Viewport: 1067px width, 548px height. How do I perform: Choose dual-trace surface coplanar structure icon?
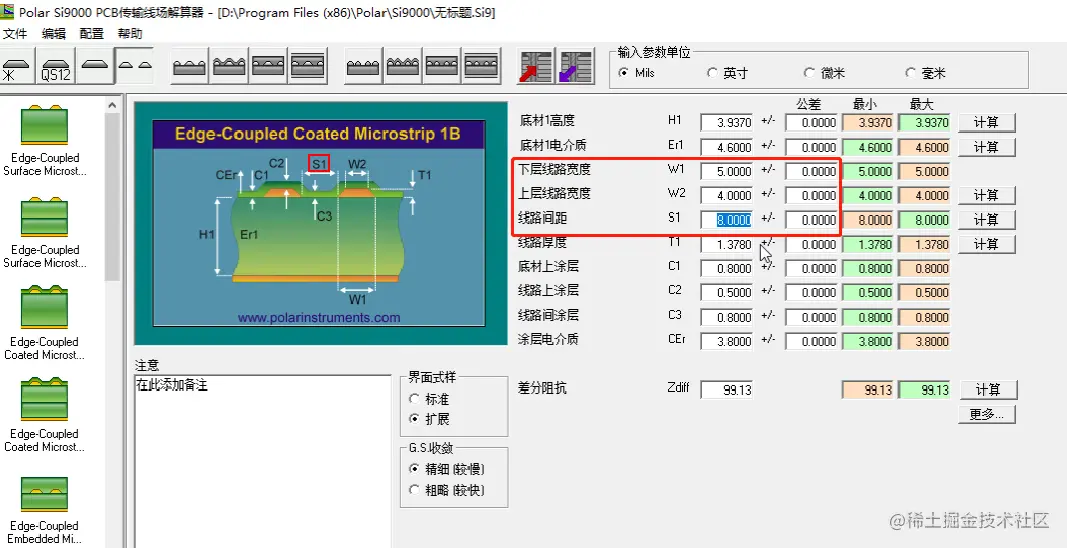[363, 66]
